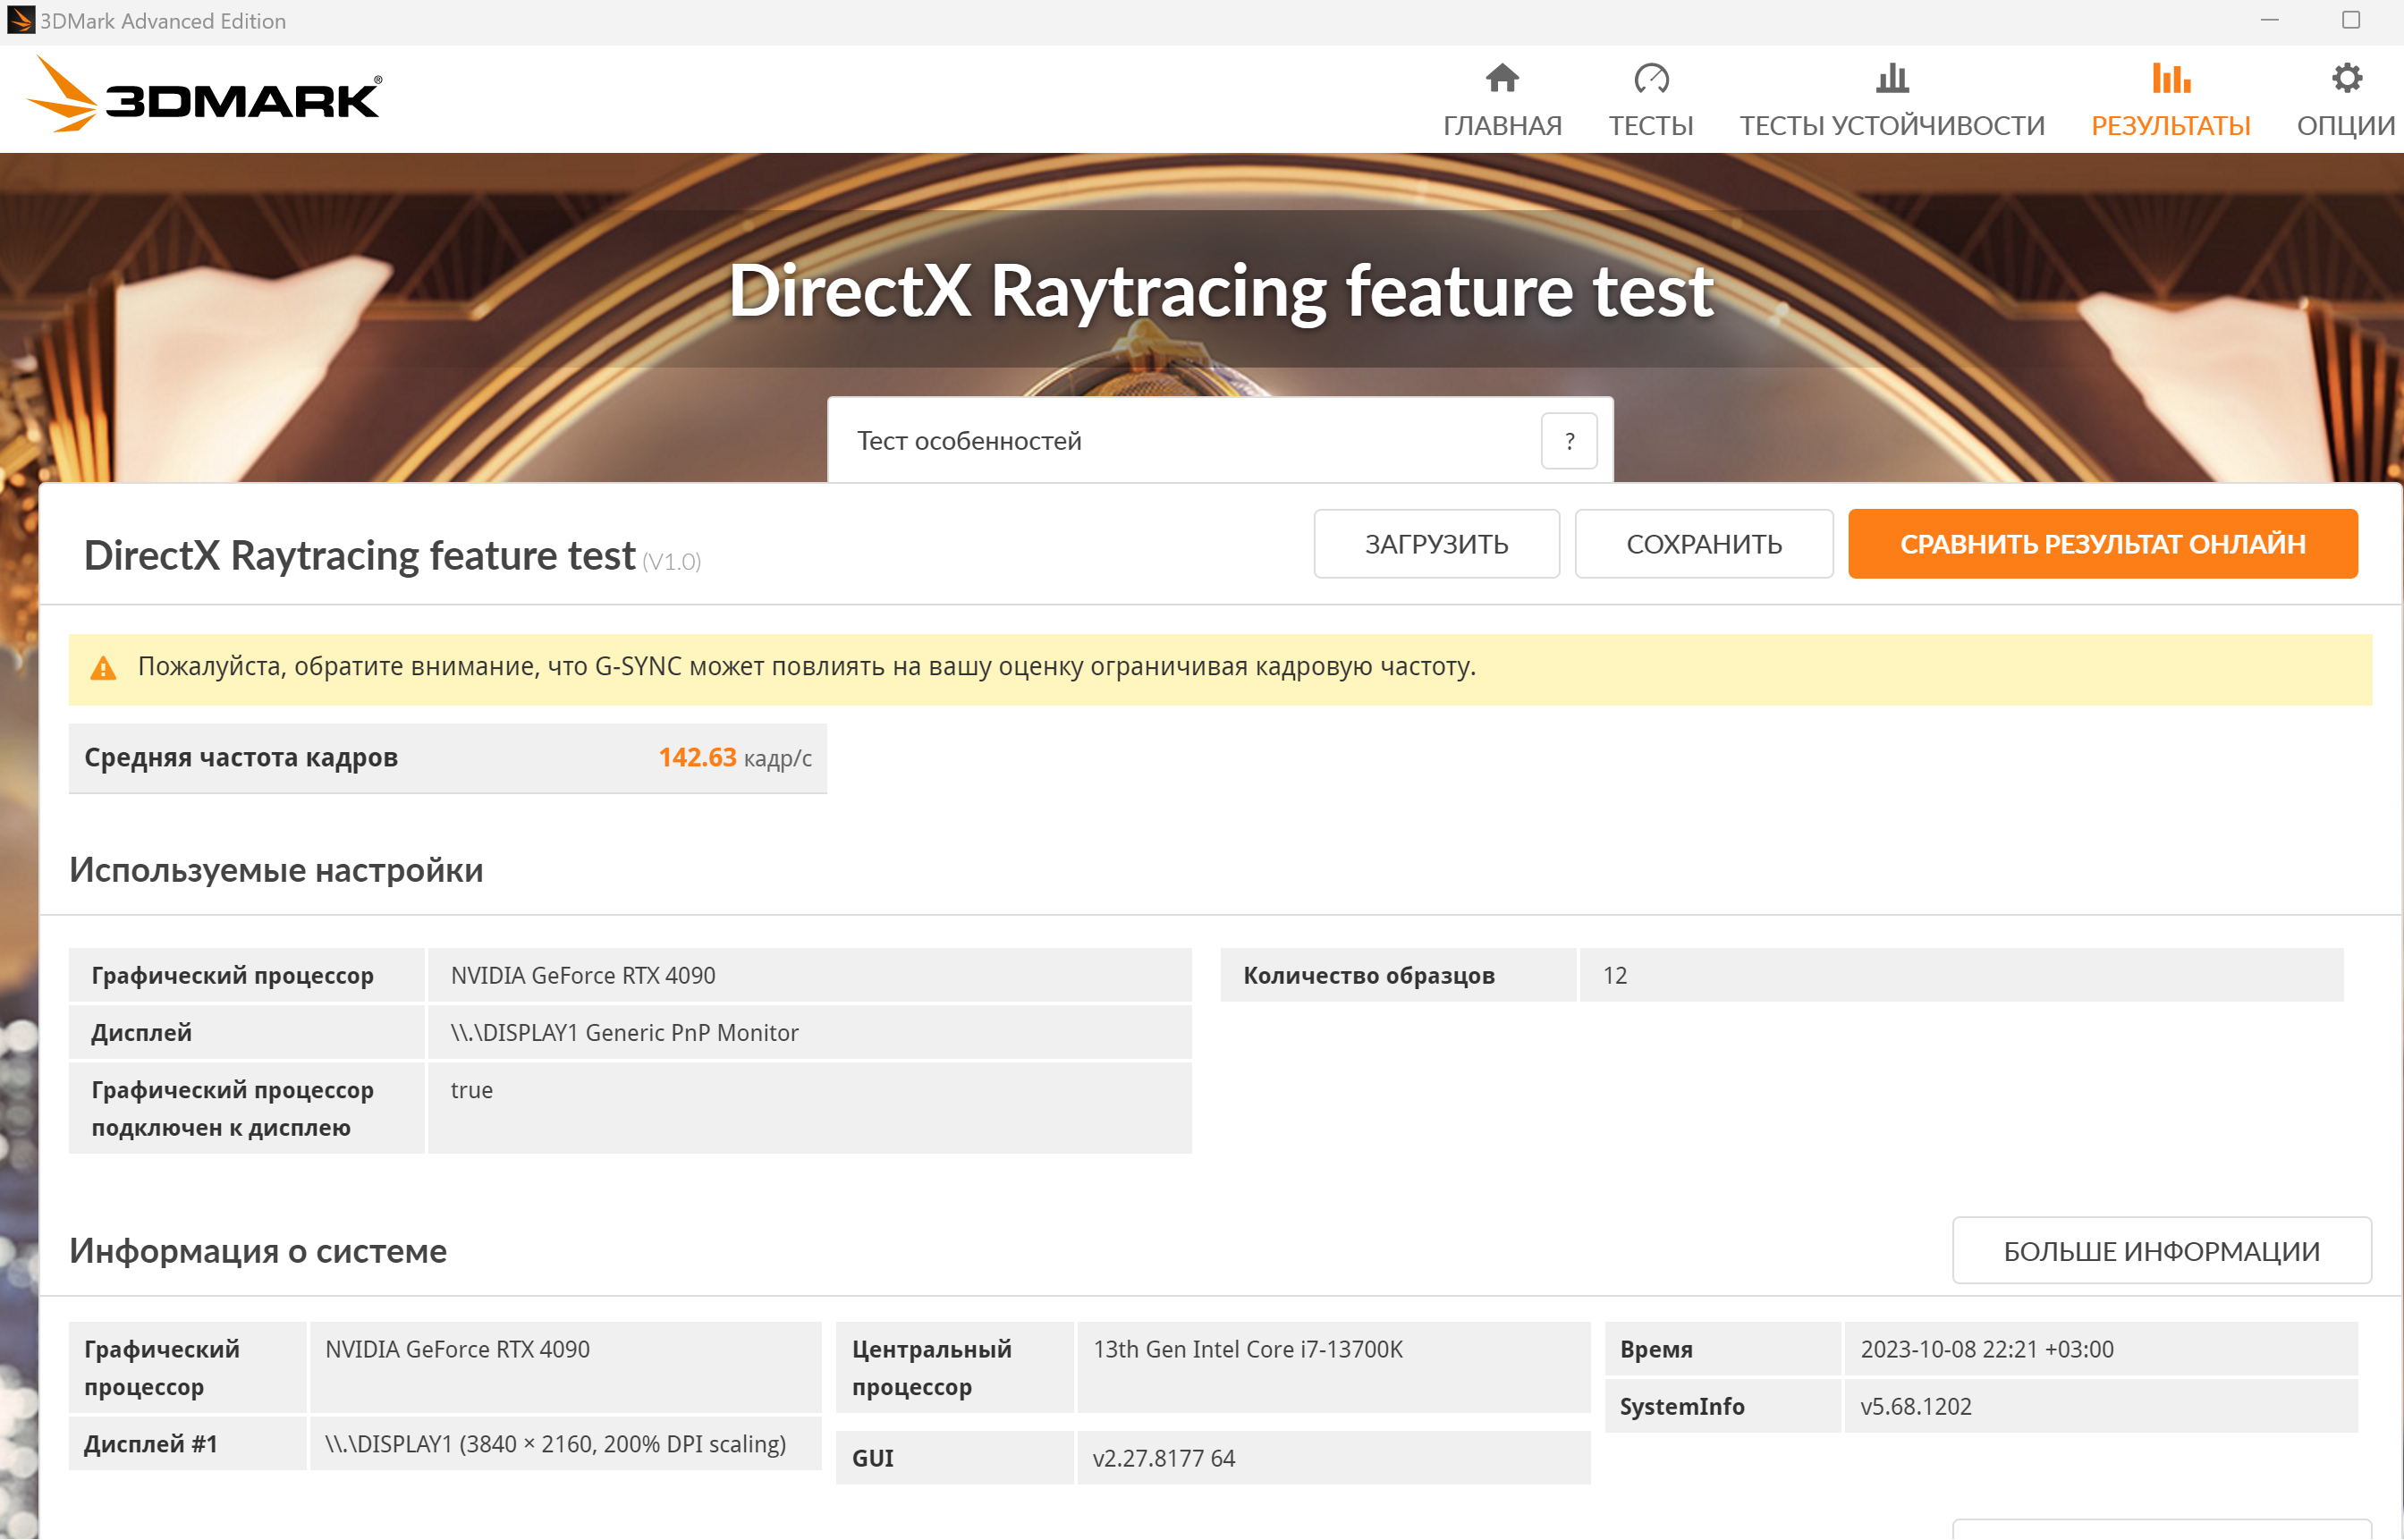Click the 3DMark title bar app icon
Image resolution: width=2404 pixels, height=1540 pixels.
click(20, 20)
